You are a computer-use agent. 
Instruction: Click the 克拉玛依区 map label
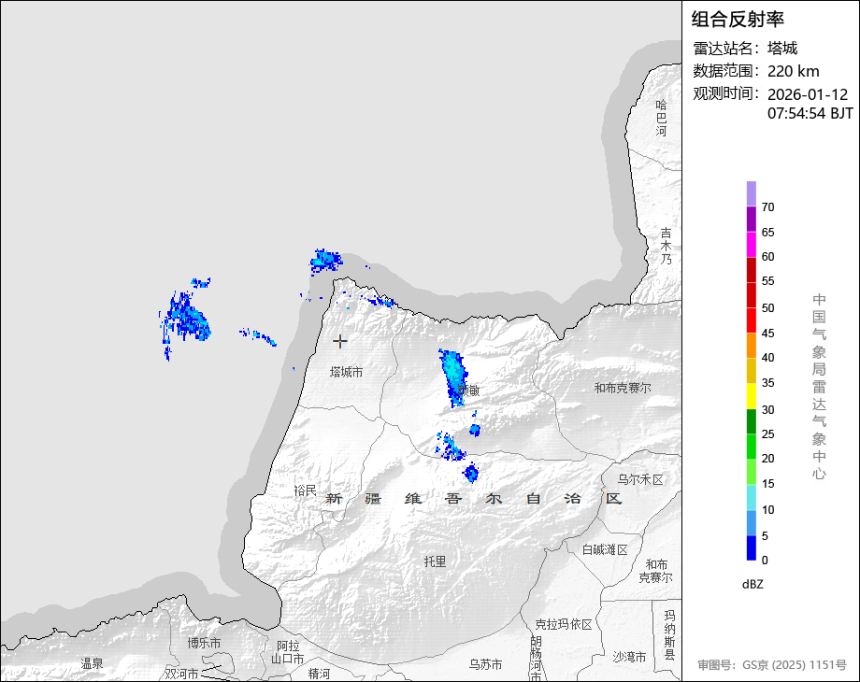click(x=563, y=624)
